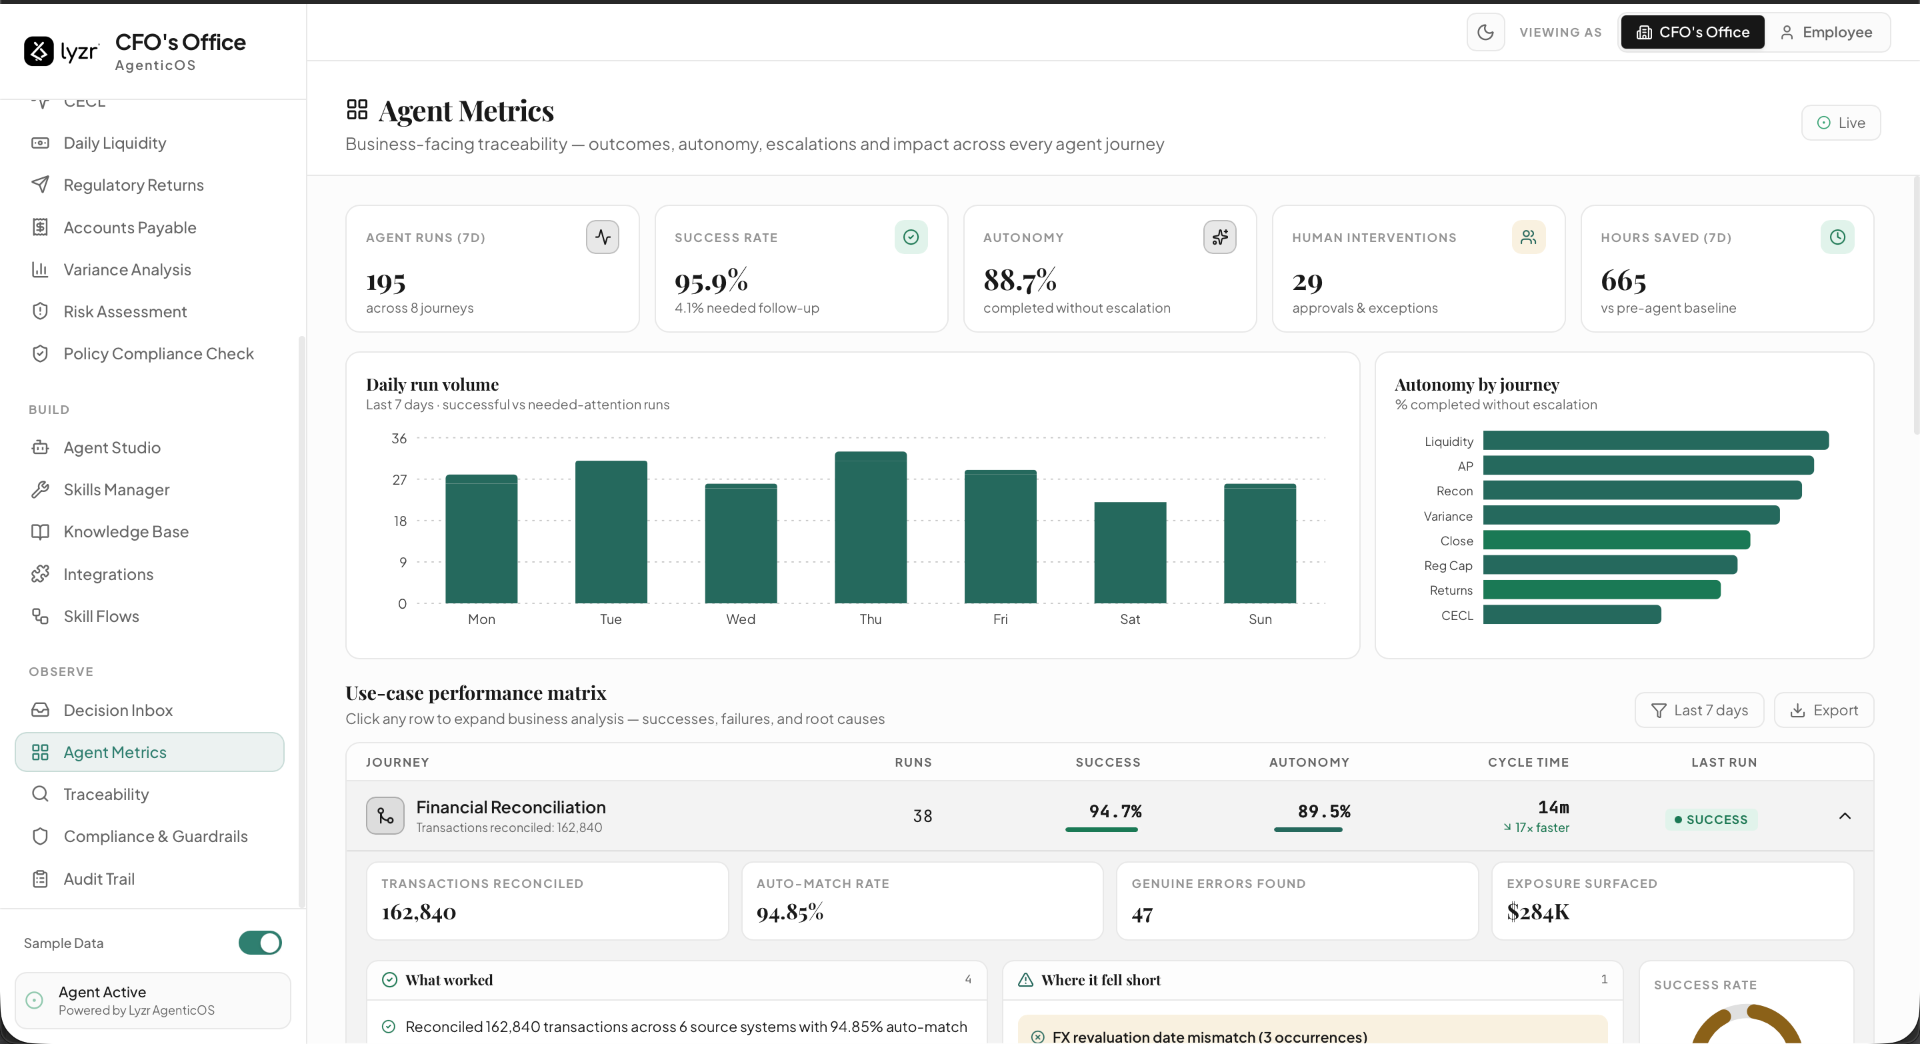Click Risk Assessment shield icon

pos(40,311)
